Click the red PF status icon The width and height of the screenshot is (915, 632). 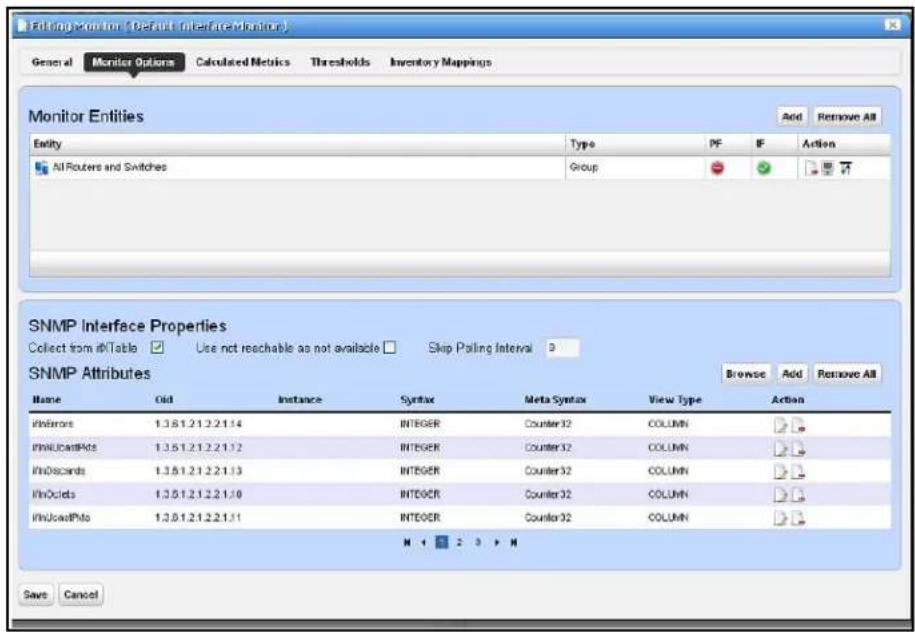(x=718, y=167)
